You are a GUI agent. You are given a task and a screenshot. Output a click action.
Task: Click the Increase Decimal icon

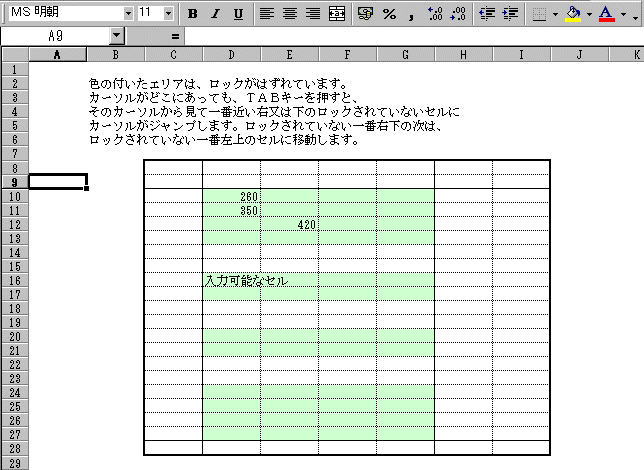435,14
